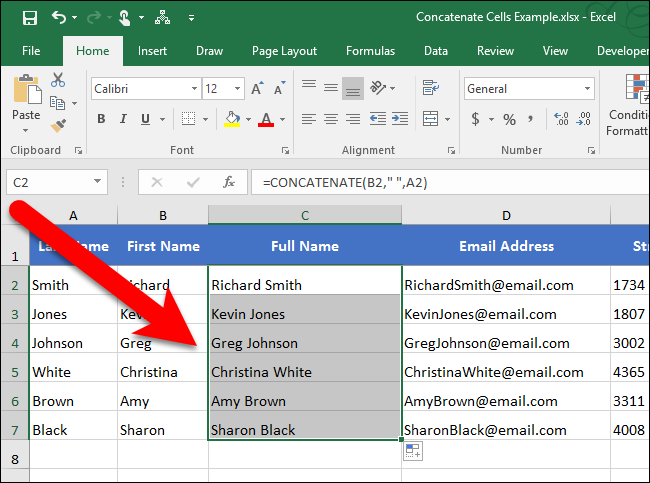Open the Auto Fill Options icon
Screen dimensions: 650x483
click(x=412, y=453)
